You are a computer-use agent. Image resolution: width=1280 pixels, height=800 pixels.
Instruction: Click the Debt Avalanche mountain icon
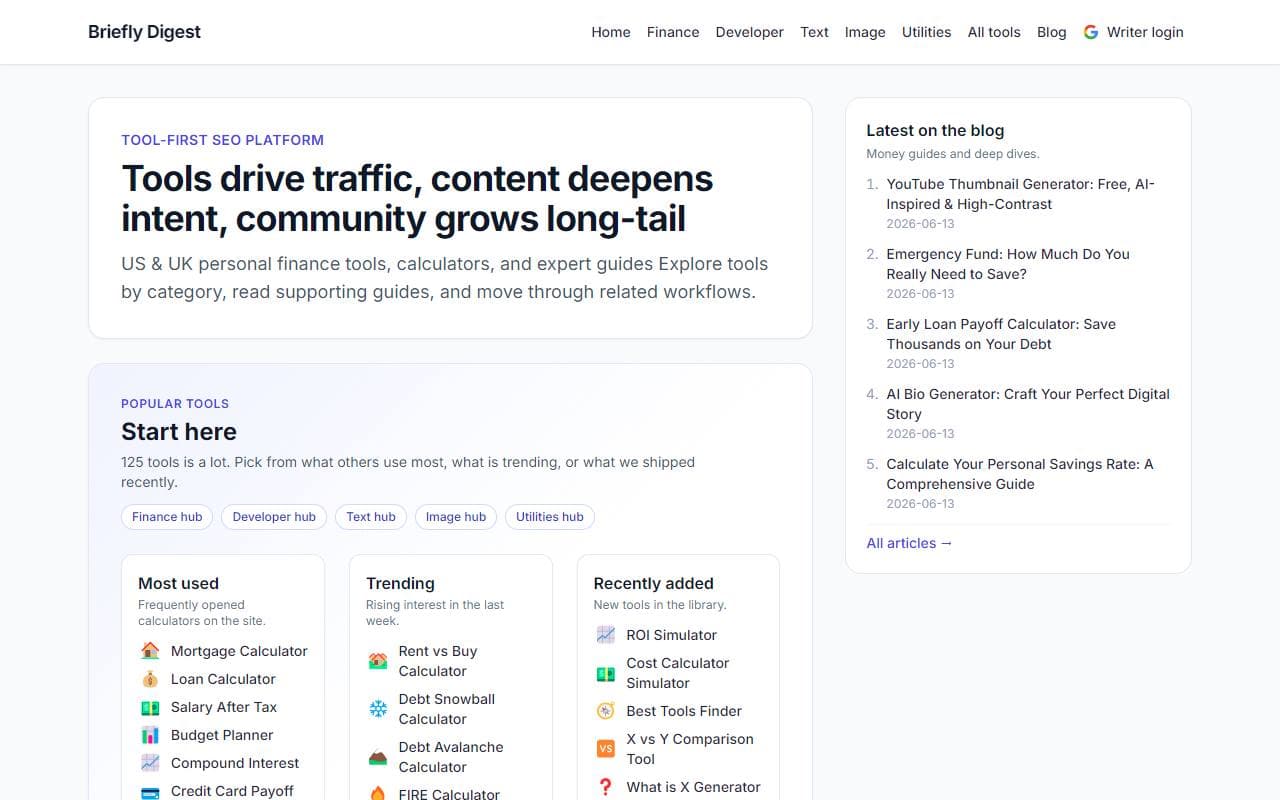(x=378, y=757)
